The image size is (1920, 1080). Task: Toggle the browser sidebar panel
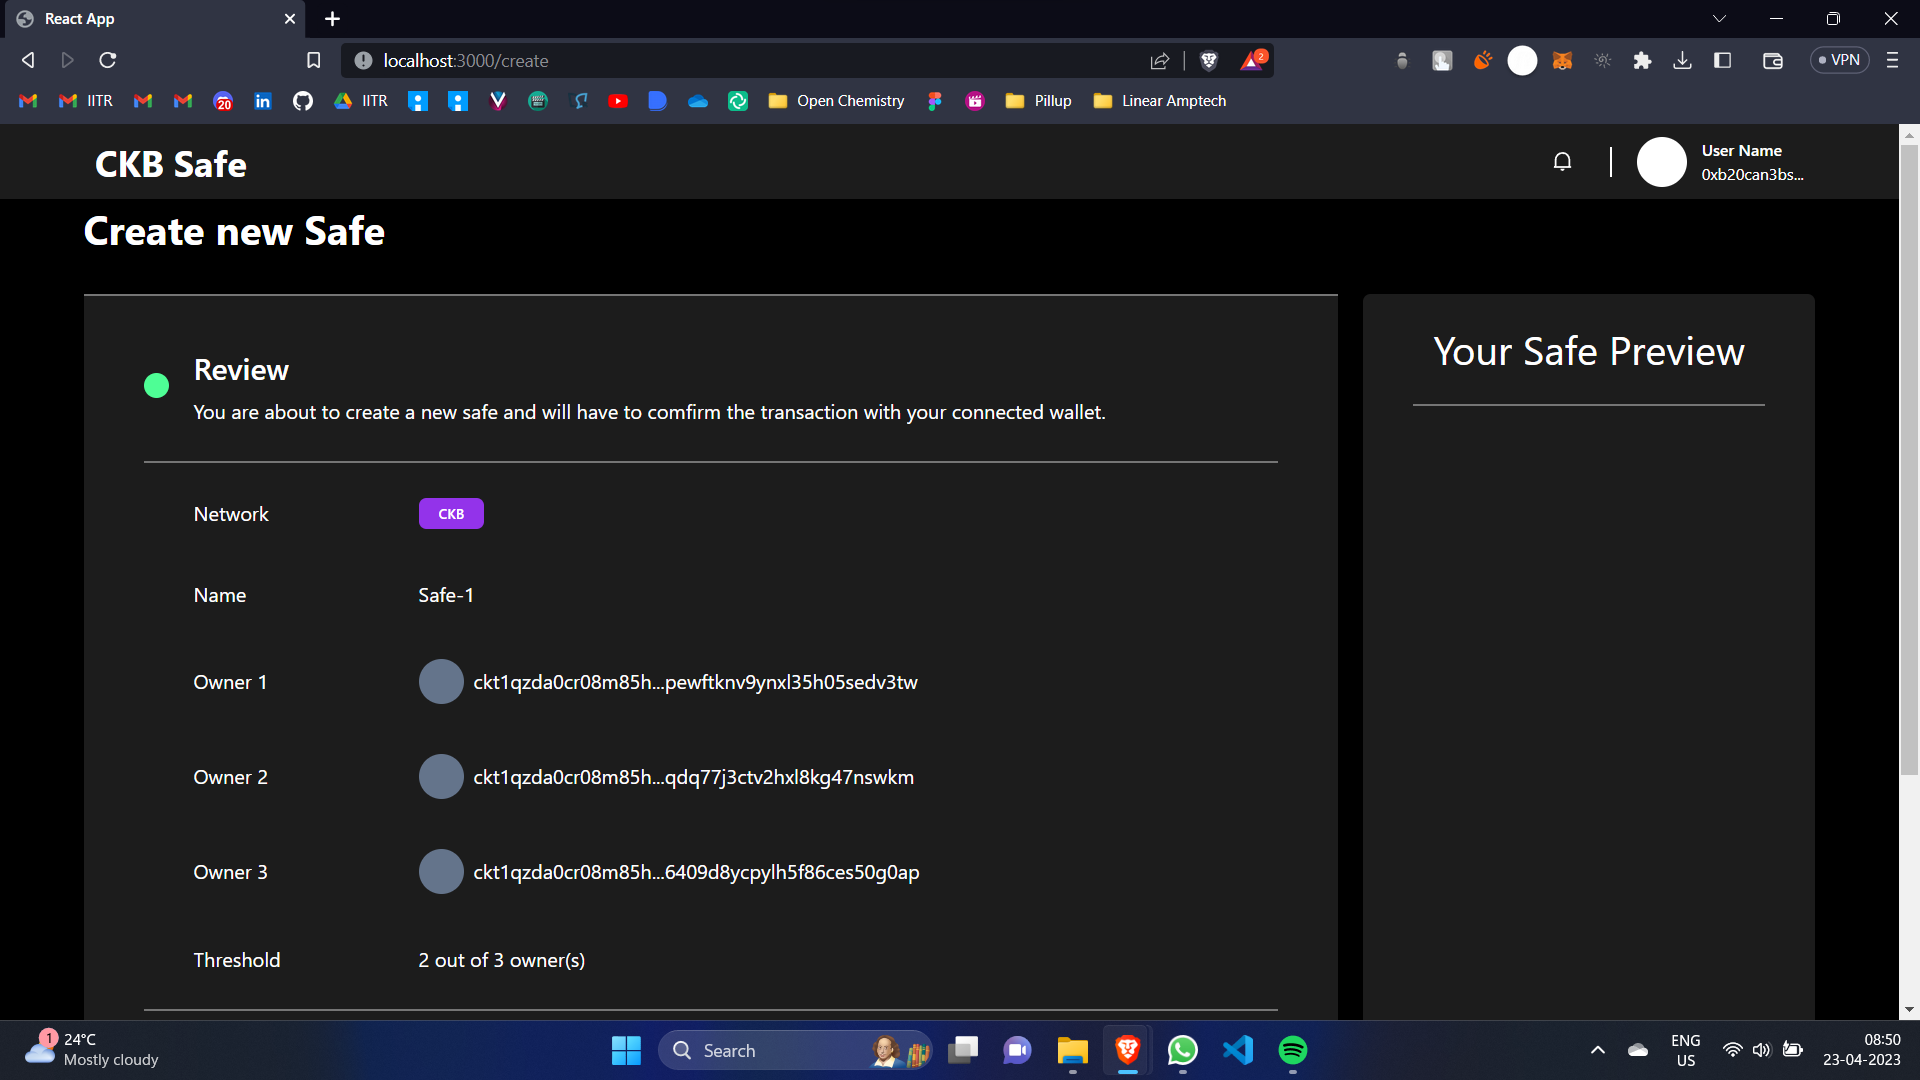(x=1722, y=61)
